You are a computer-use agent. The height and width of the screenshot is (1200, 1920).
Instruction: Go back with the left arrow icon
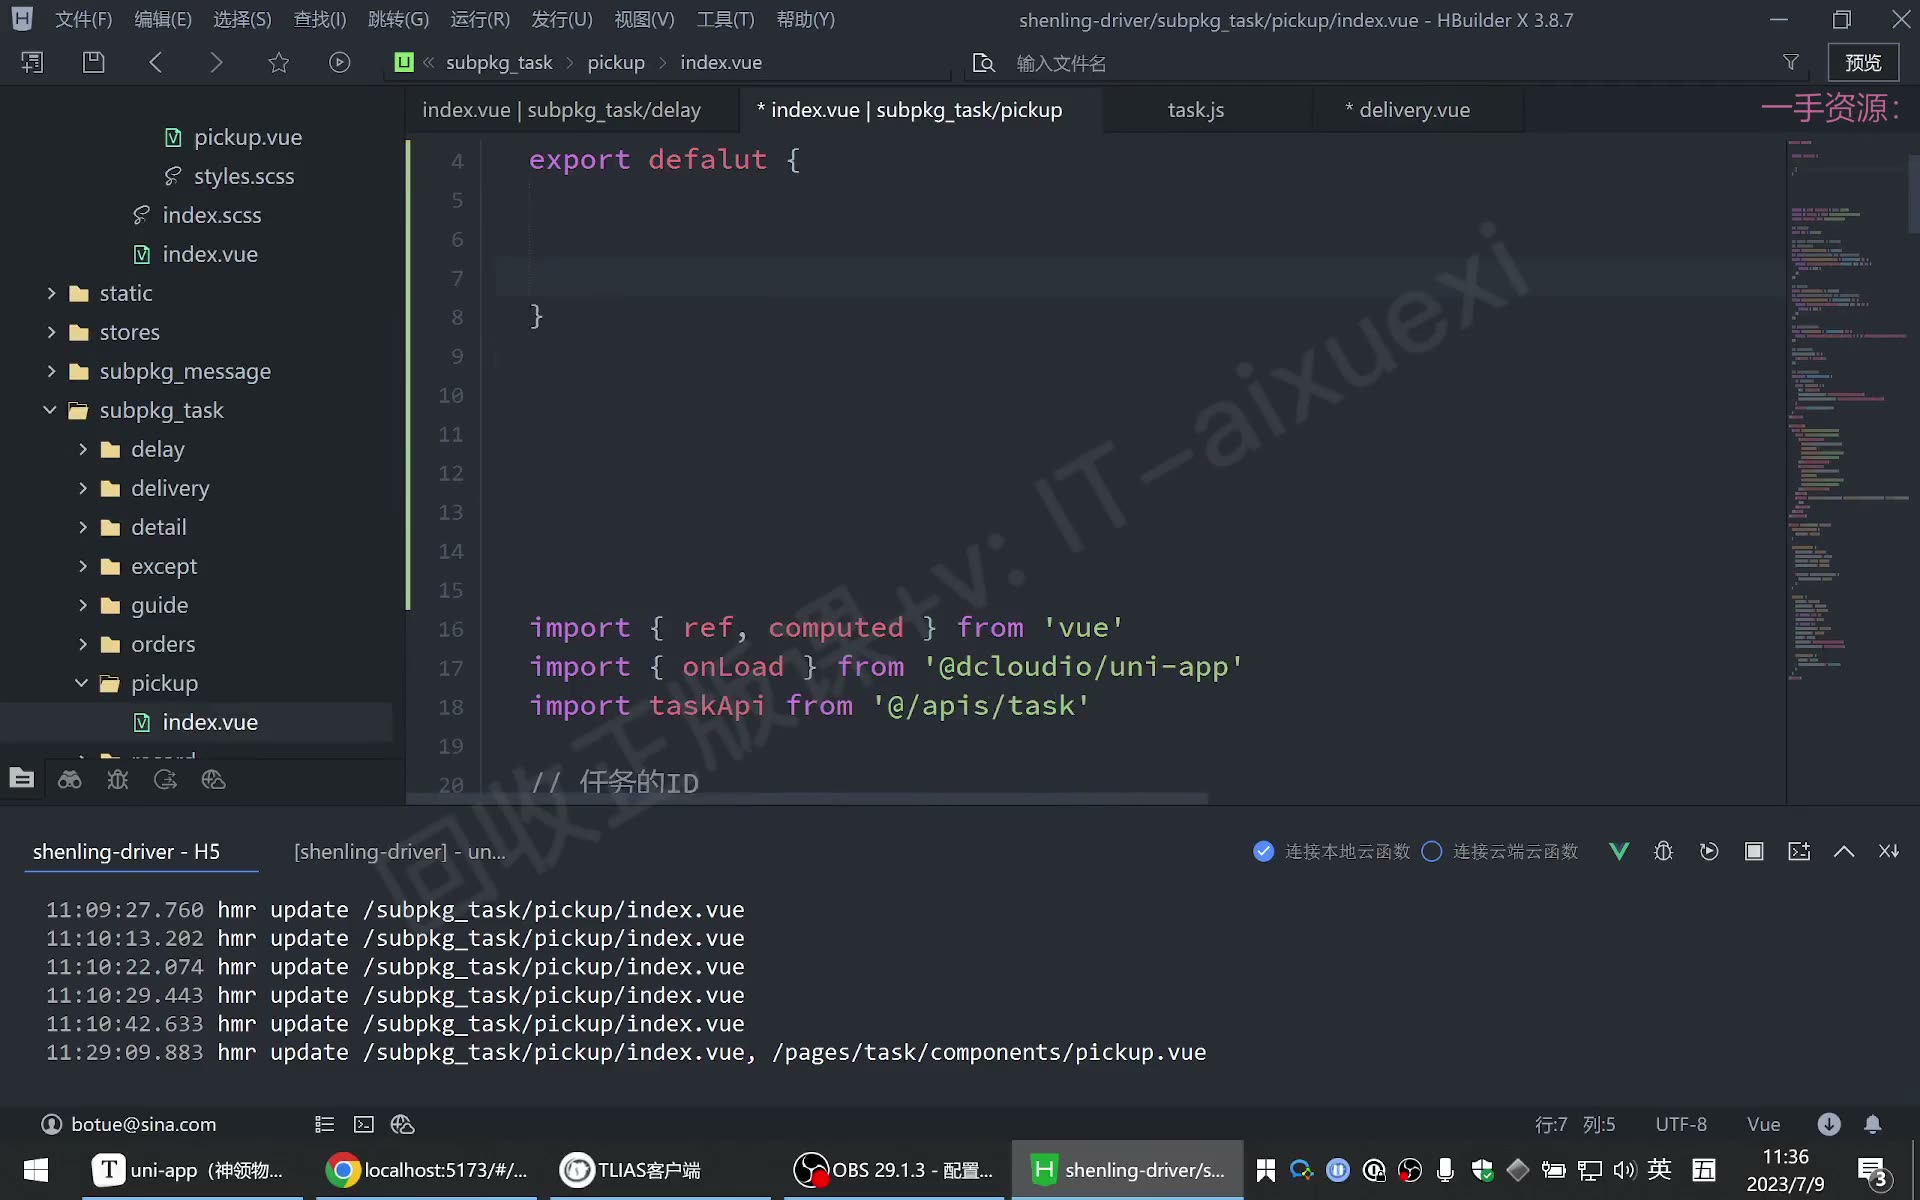(x=155, y=62)
